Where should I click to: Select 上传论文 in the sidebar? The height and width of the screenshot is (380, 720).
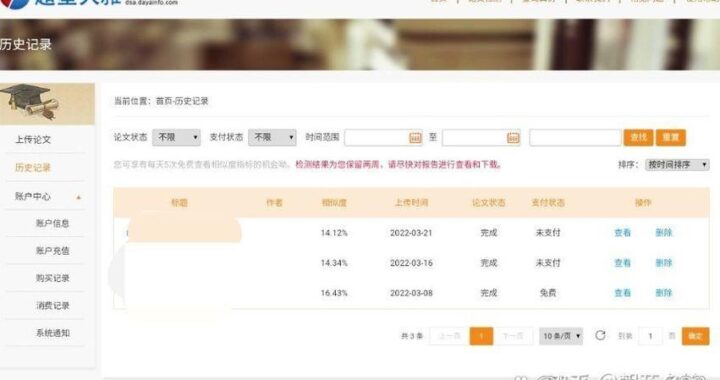pyautogui.click(x=33, y=140)
